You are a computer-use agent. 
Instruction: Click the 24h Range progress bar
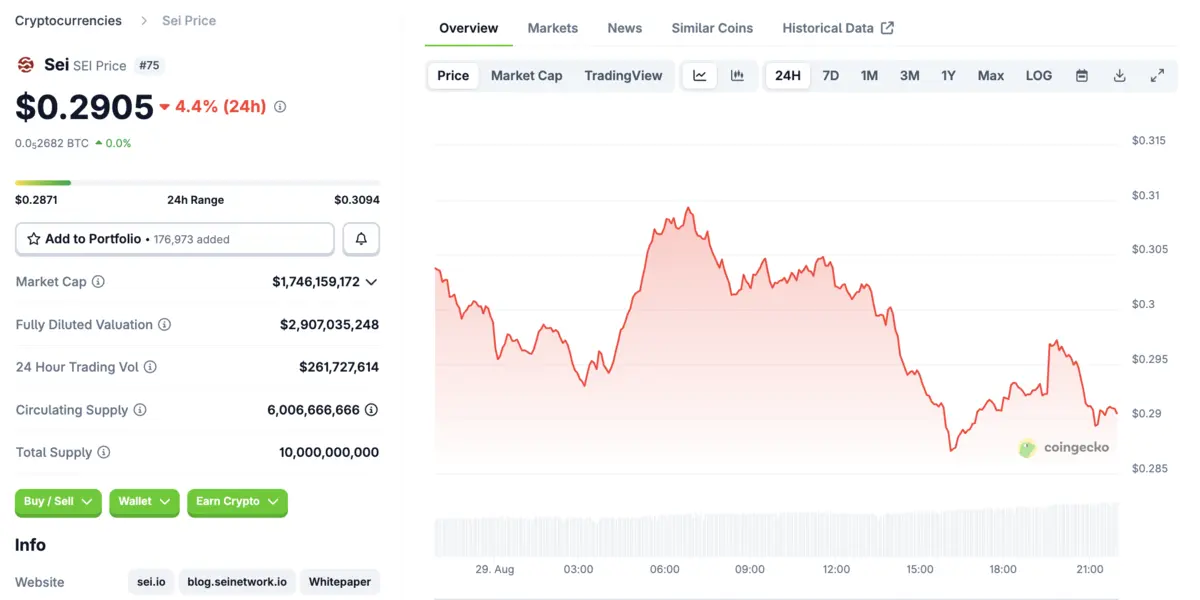pyautogui.click(x=197, y=182)
